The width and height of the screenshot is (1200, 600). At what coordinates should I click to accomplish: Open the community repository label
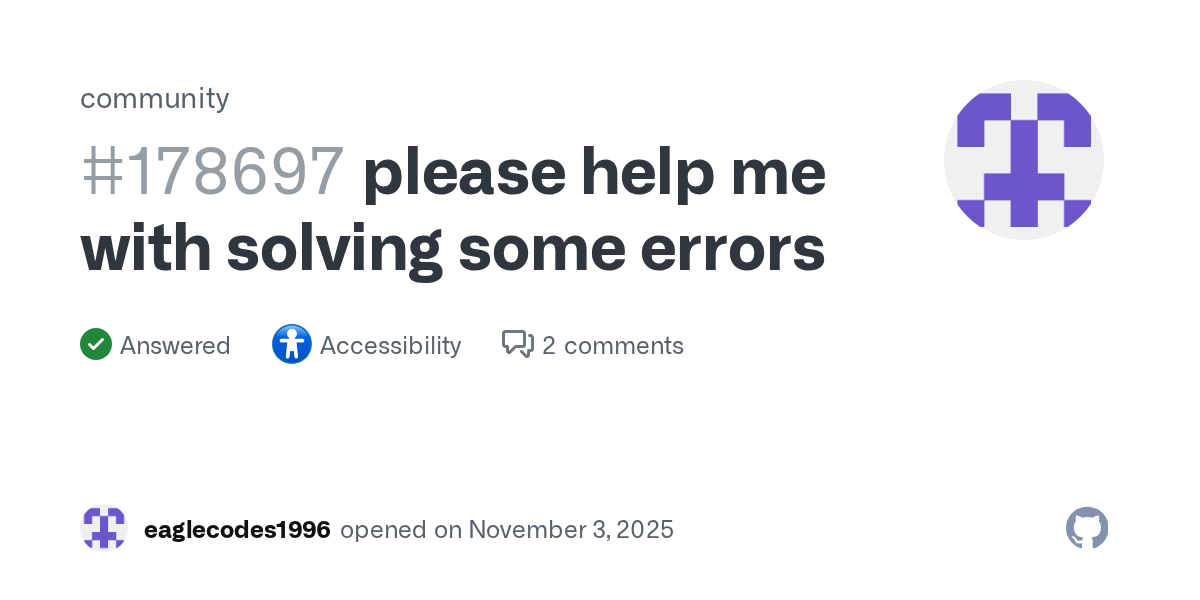(x=154, y=98)
